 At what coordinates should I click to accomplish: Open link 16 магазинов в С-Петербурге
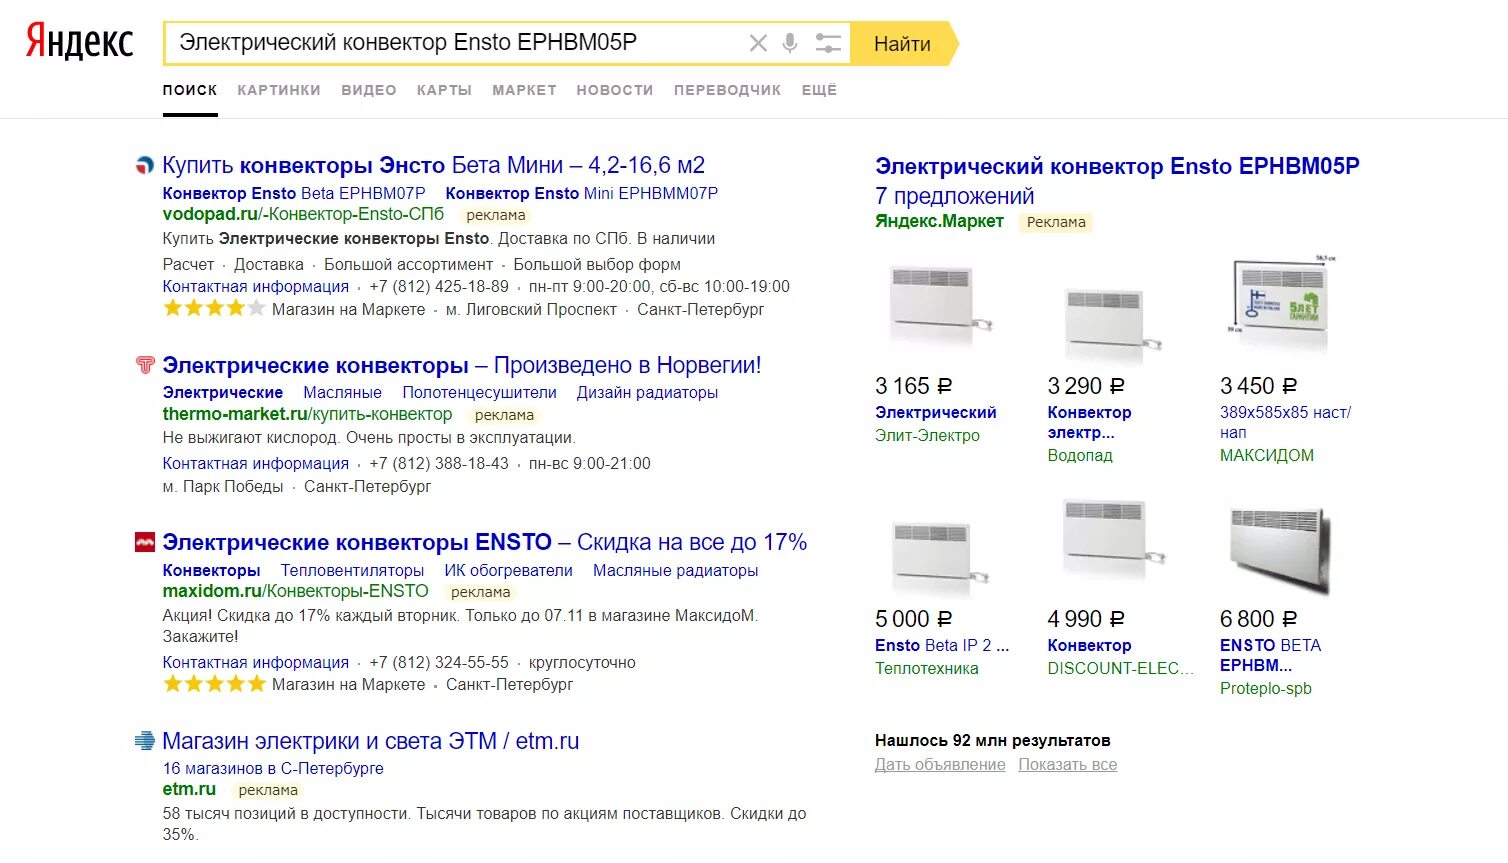273,768
